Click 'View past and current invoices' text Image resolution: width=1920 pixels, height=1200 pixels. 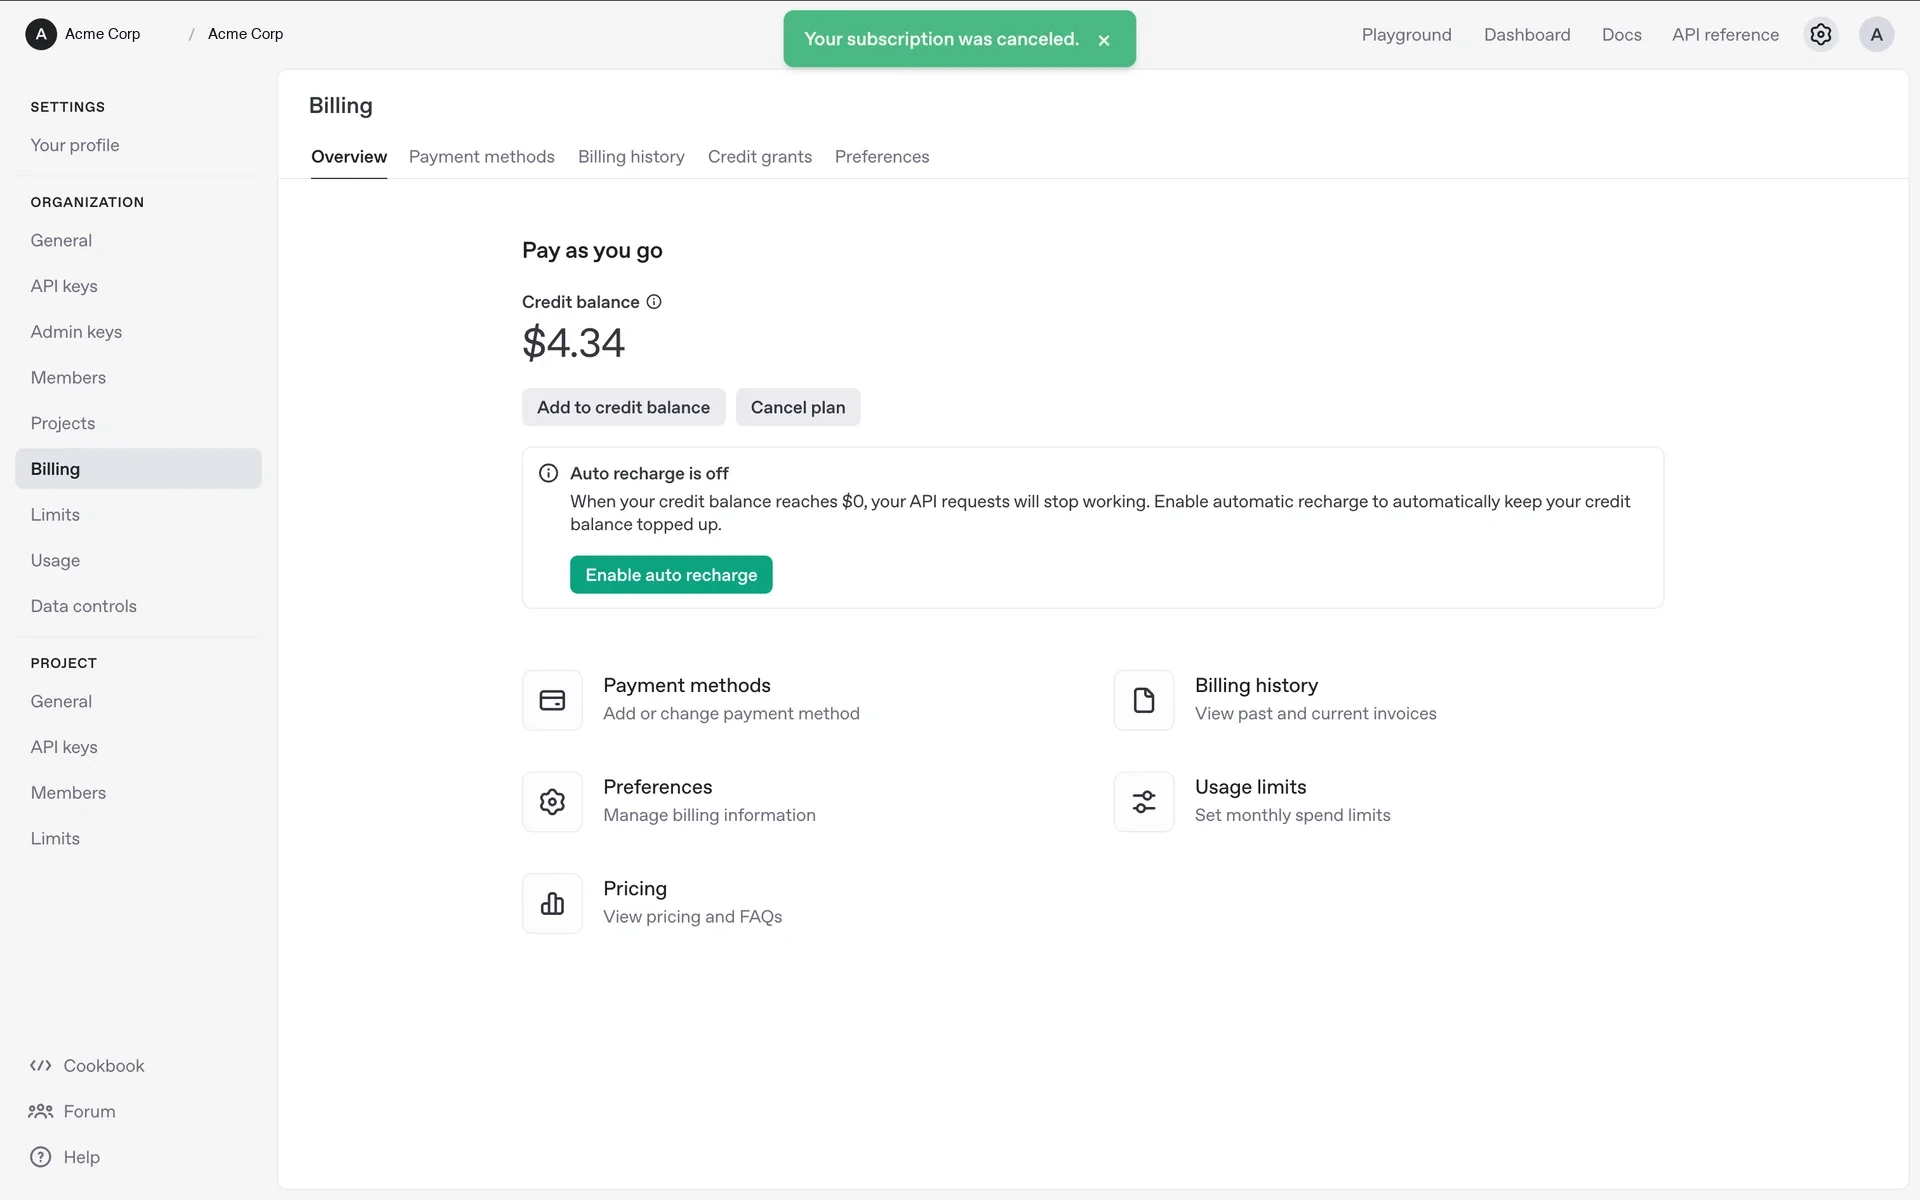click(1315, 714)
